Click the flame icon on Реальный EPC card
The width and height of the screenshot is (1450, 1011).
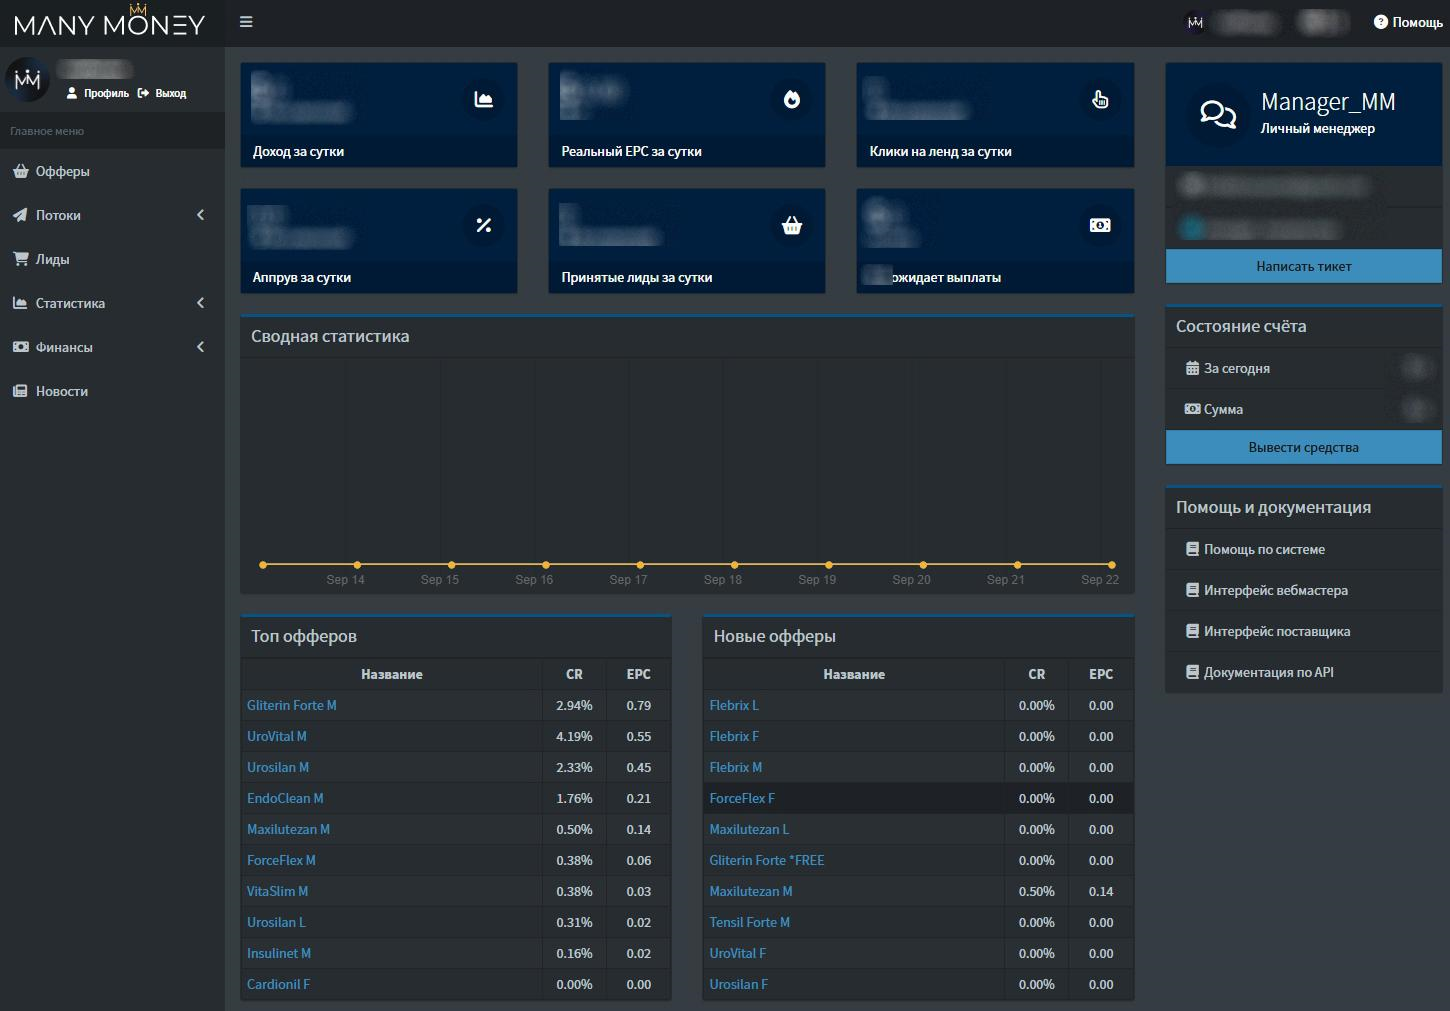(x=792, y=99)
